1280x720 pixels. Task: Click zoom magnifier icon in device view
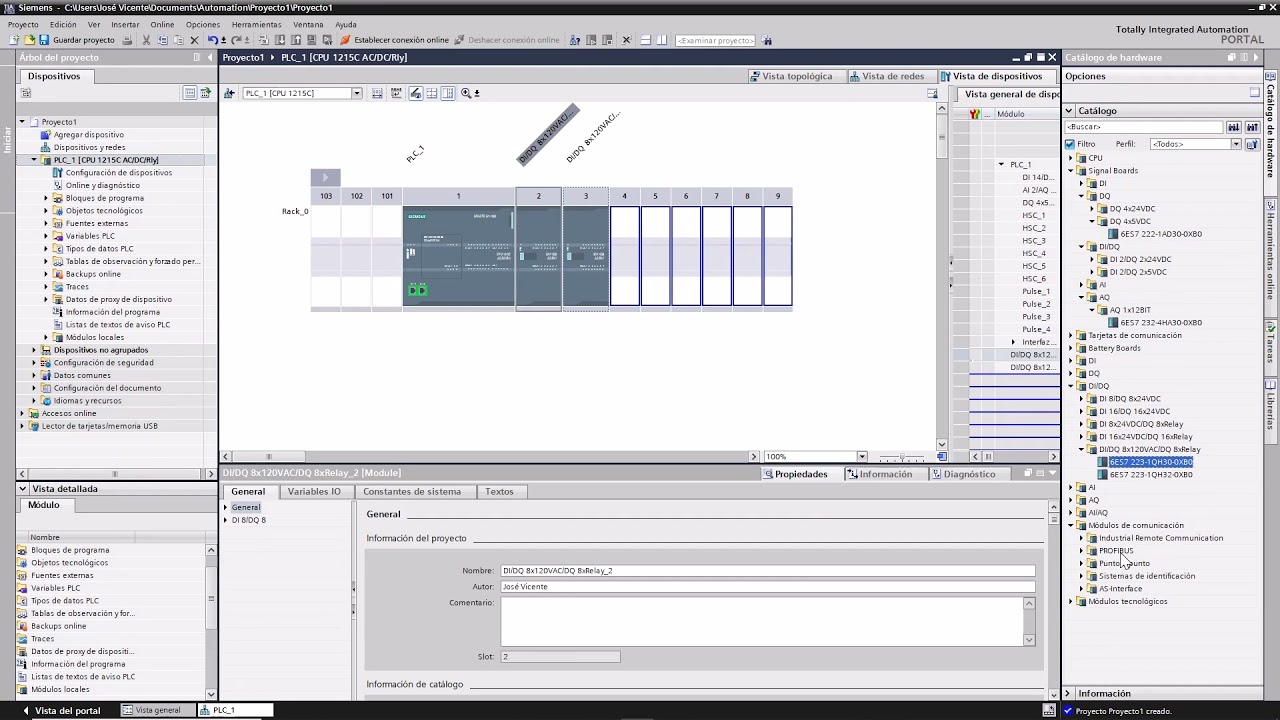click(466, 93)
